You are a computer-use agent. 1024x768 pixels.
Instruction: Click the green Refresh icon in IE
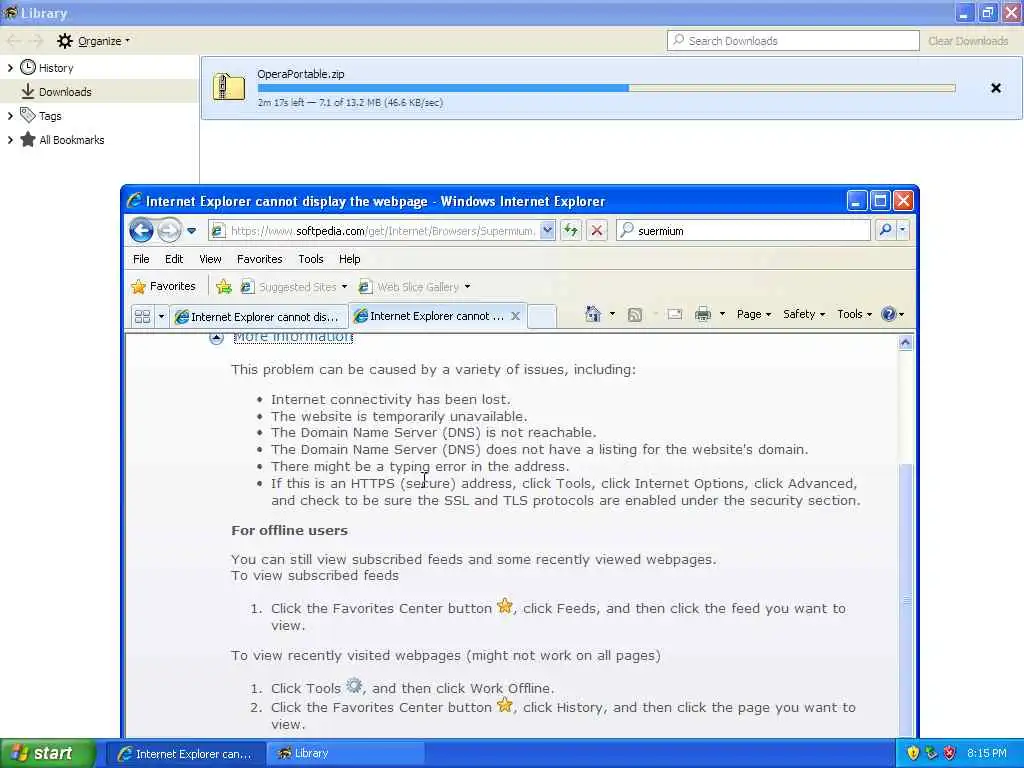coord(571,230)
